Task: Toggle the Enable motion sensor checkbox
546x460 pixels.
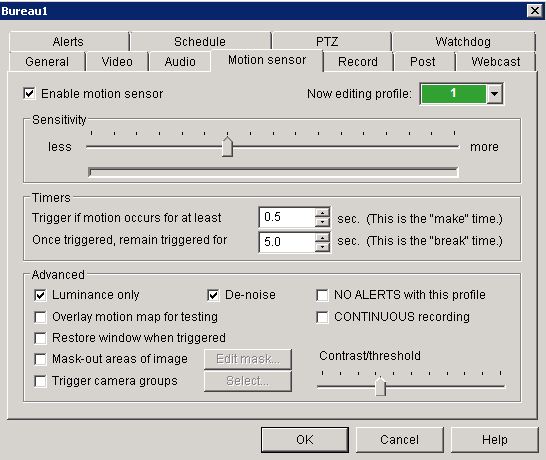Action: 29,93
